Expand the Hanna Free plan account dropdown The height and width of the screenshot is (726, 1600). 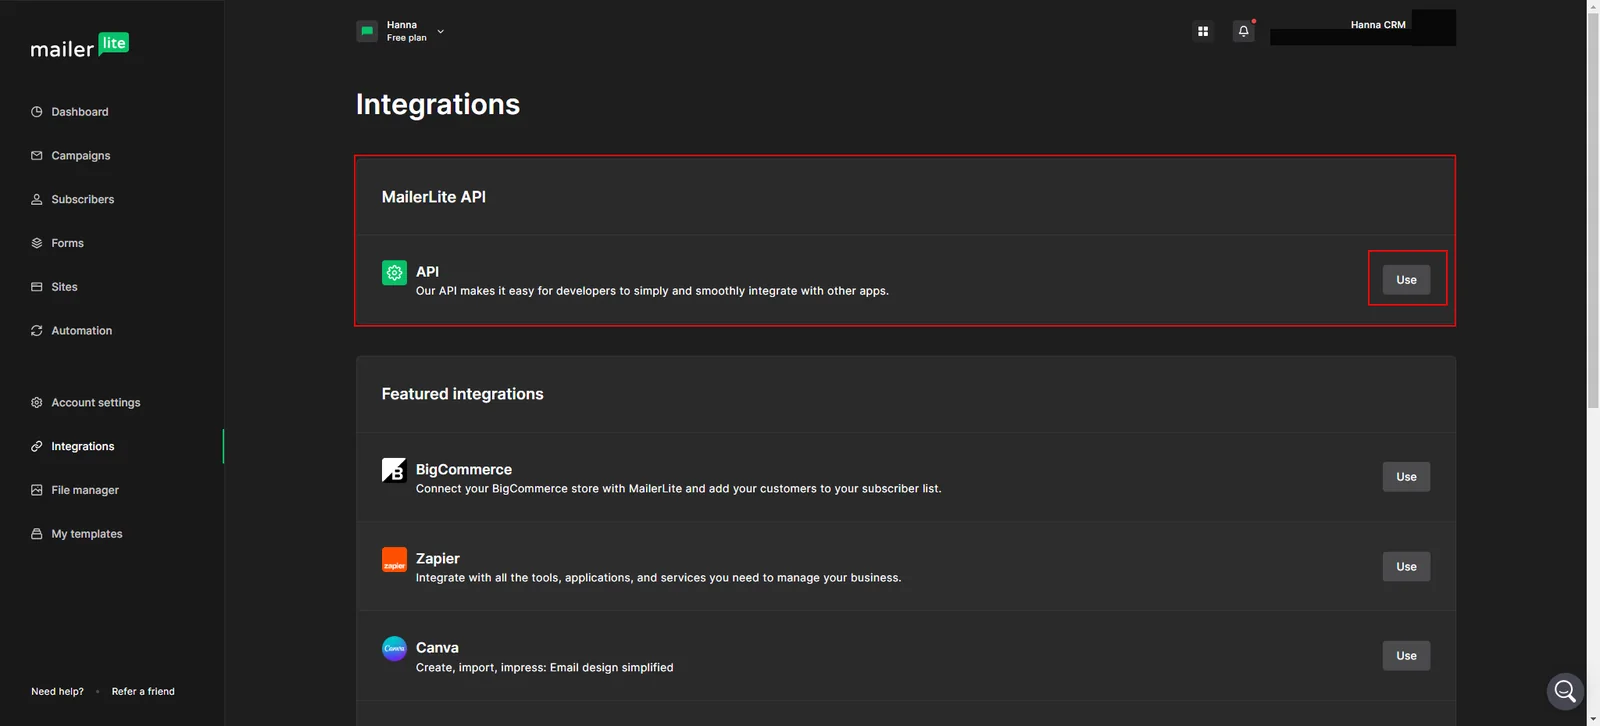440,31
